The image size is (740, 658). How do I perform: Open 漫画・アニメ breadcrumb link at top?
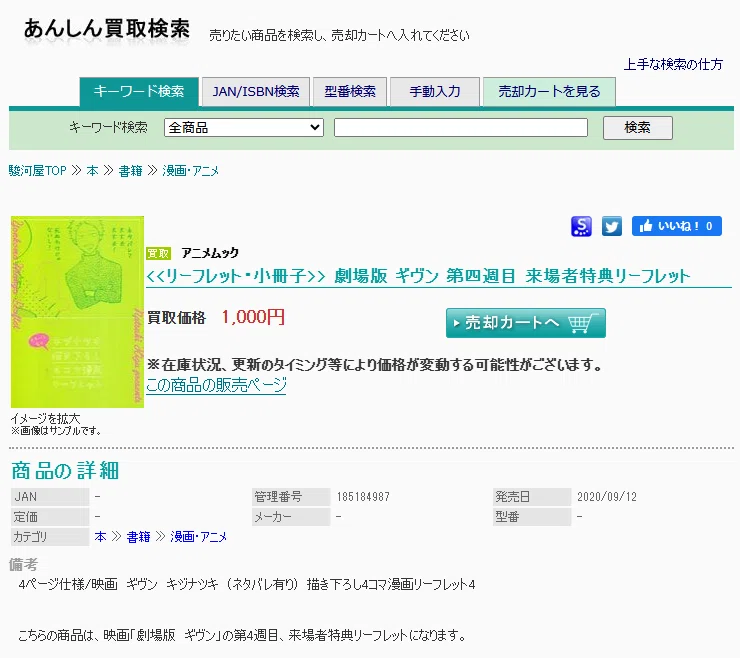(x=191, y=170)
